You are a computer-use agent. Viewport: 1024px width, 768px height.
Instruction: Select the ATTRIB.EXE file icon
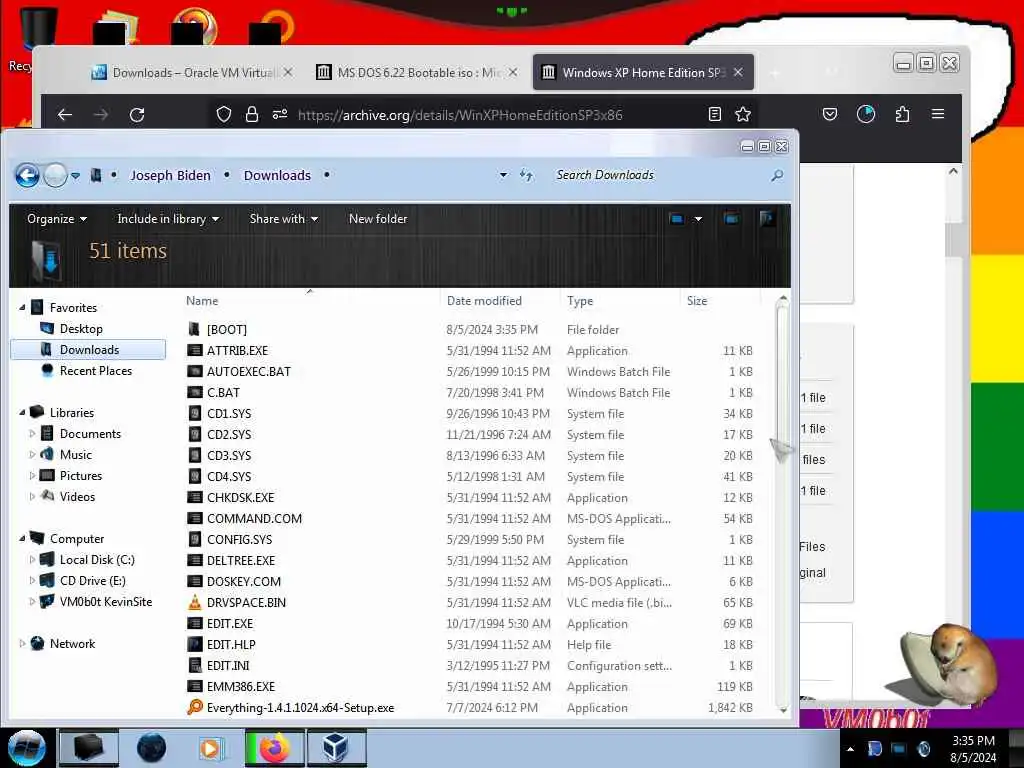194,350
